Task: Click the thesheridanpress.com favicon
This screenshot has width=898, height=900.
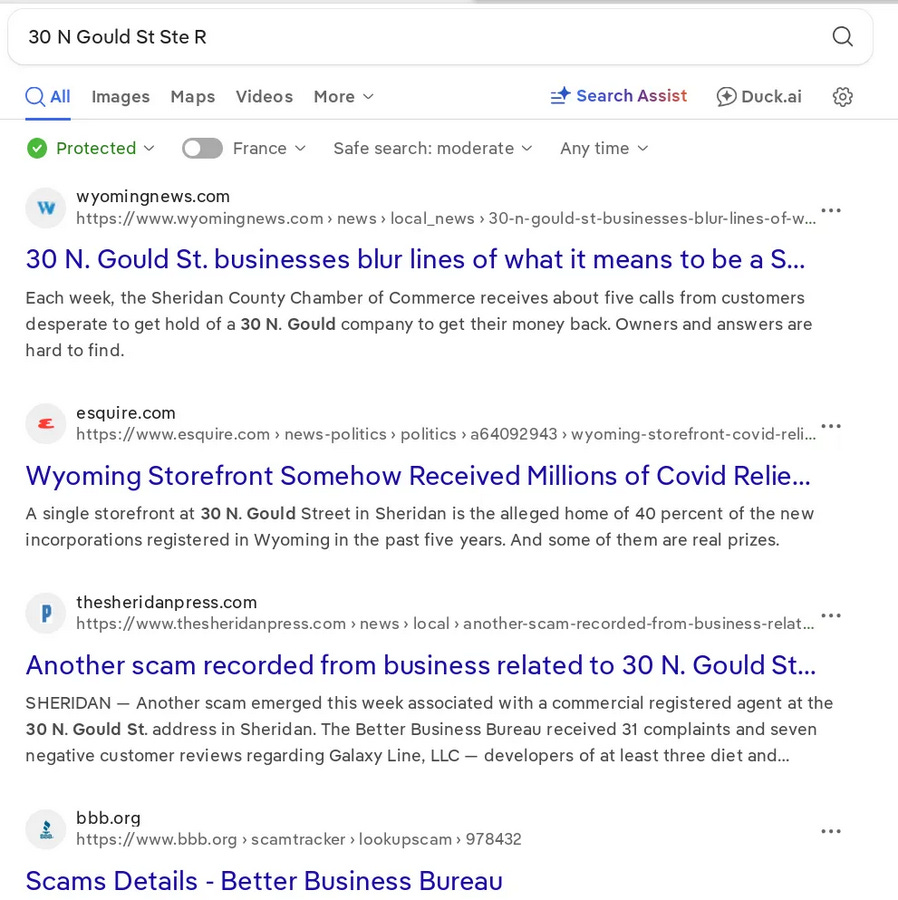Action: 46,613
